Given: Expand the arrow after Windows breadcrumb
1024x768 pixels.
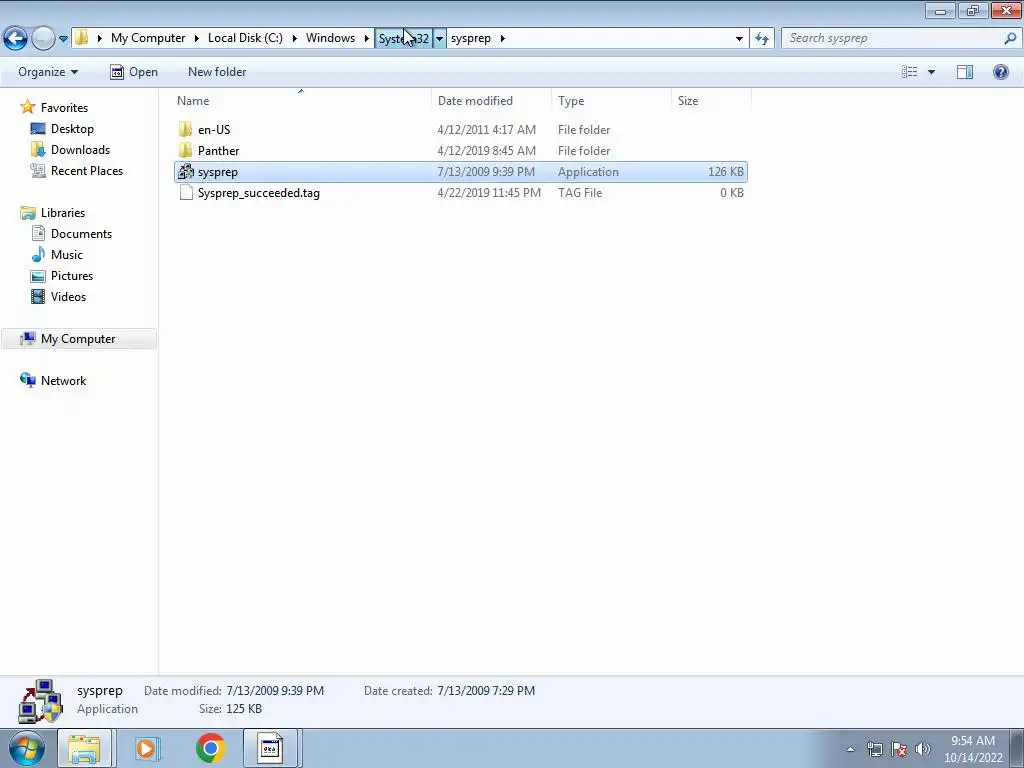Looking at the screenshot, I should [366, 39].
